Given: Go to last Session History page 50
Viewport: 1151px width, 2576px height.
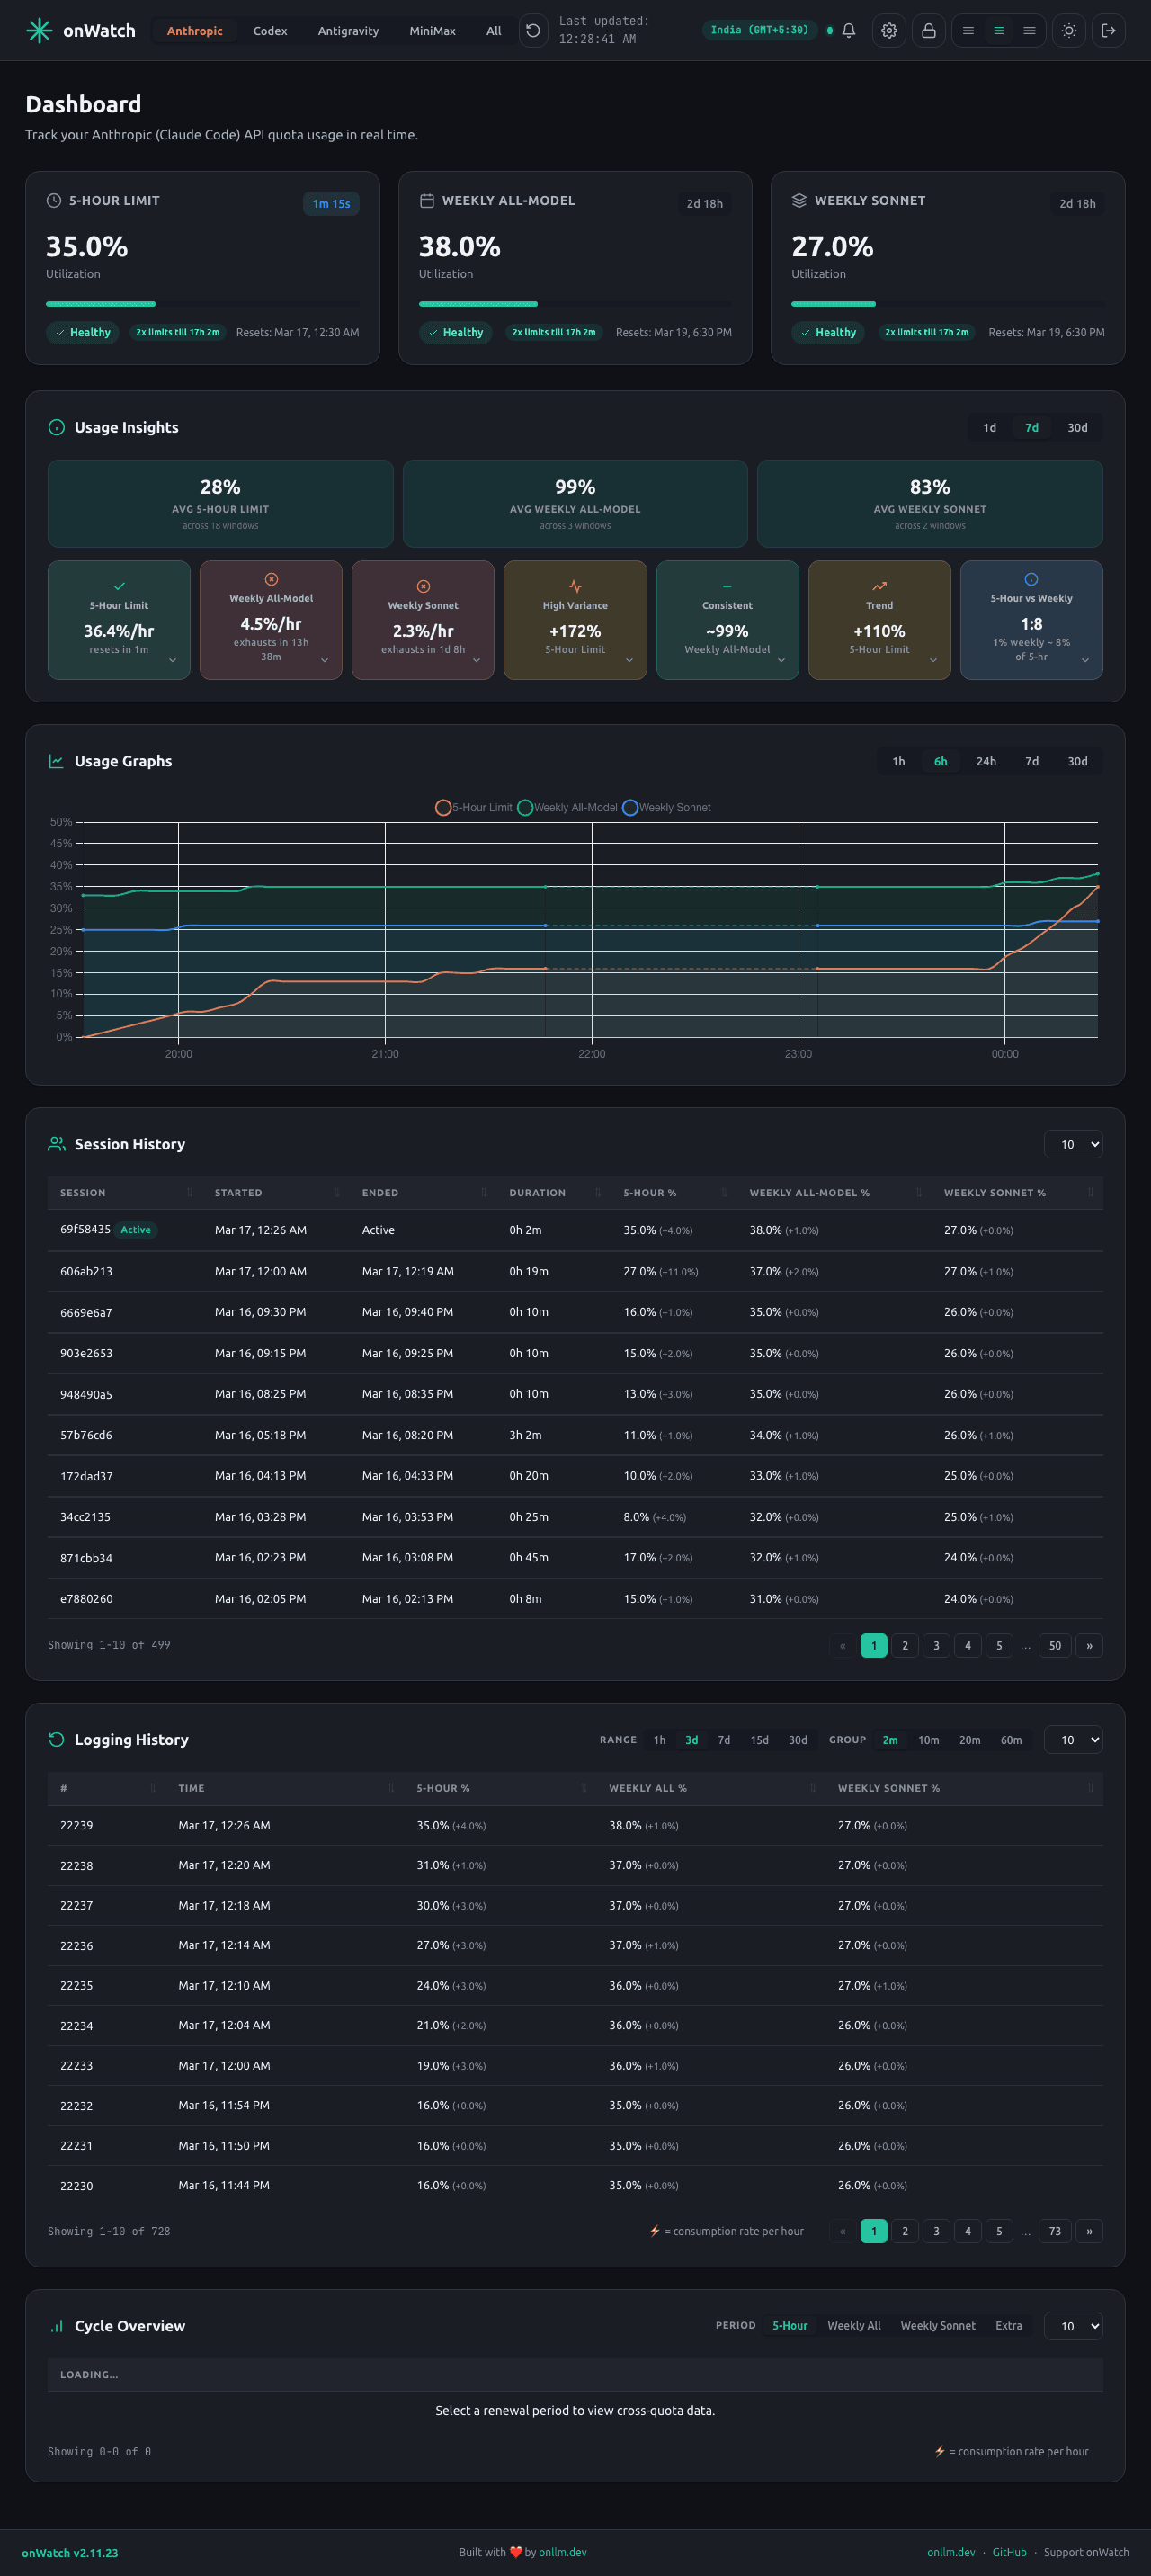Looking at the screenshot, I should point(1055,1645).
